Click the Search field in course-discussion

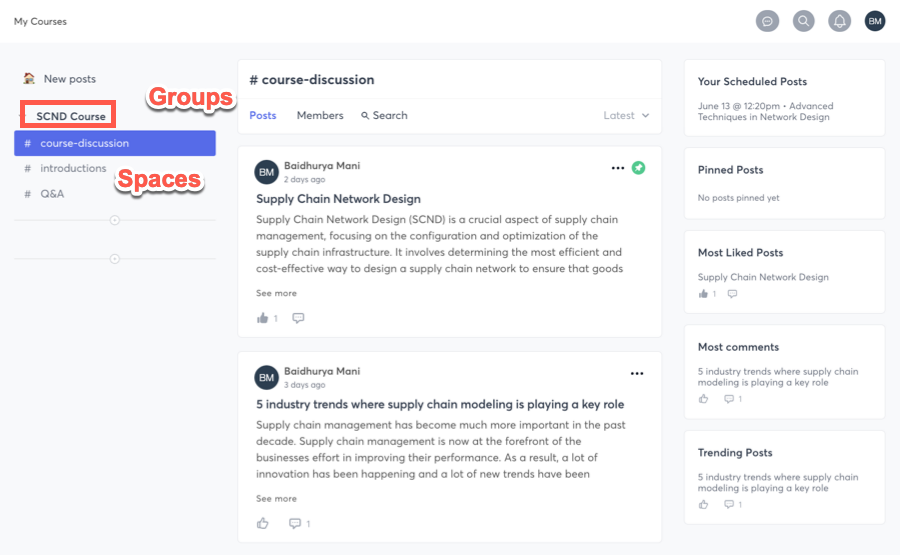(x=384, y=115)
